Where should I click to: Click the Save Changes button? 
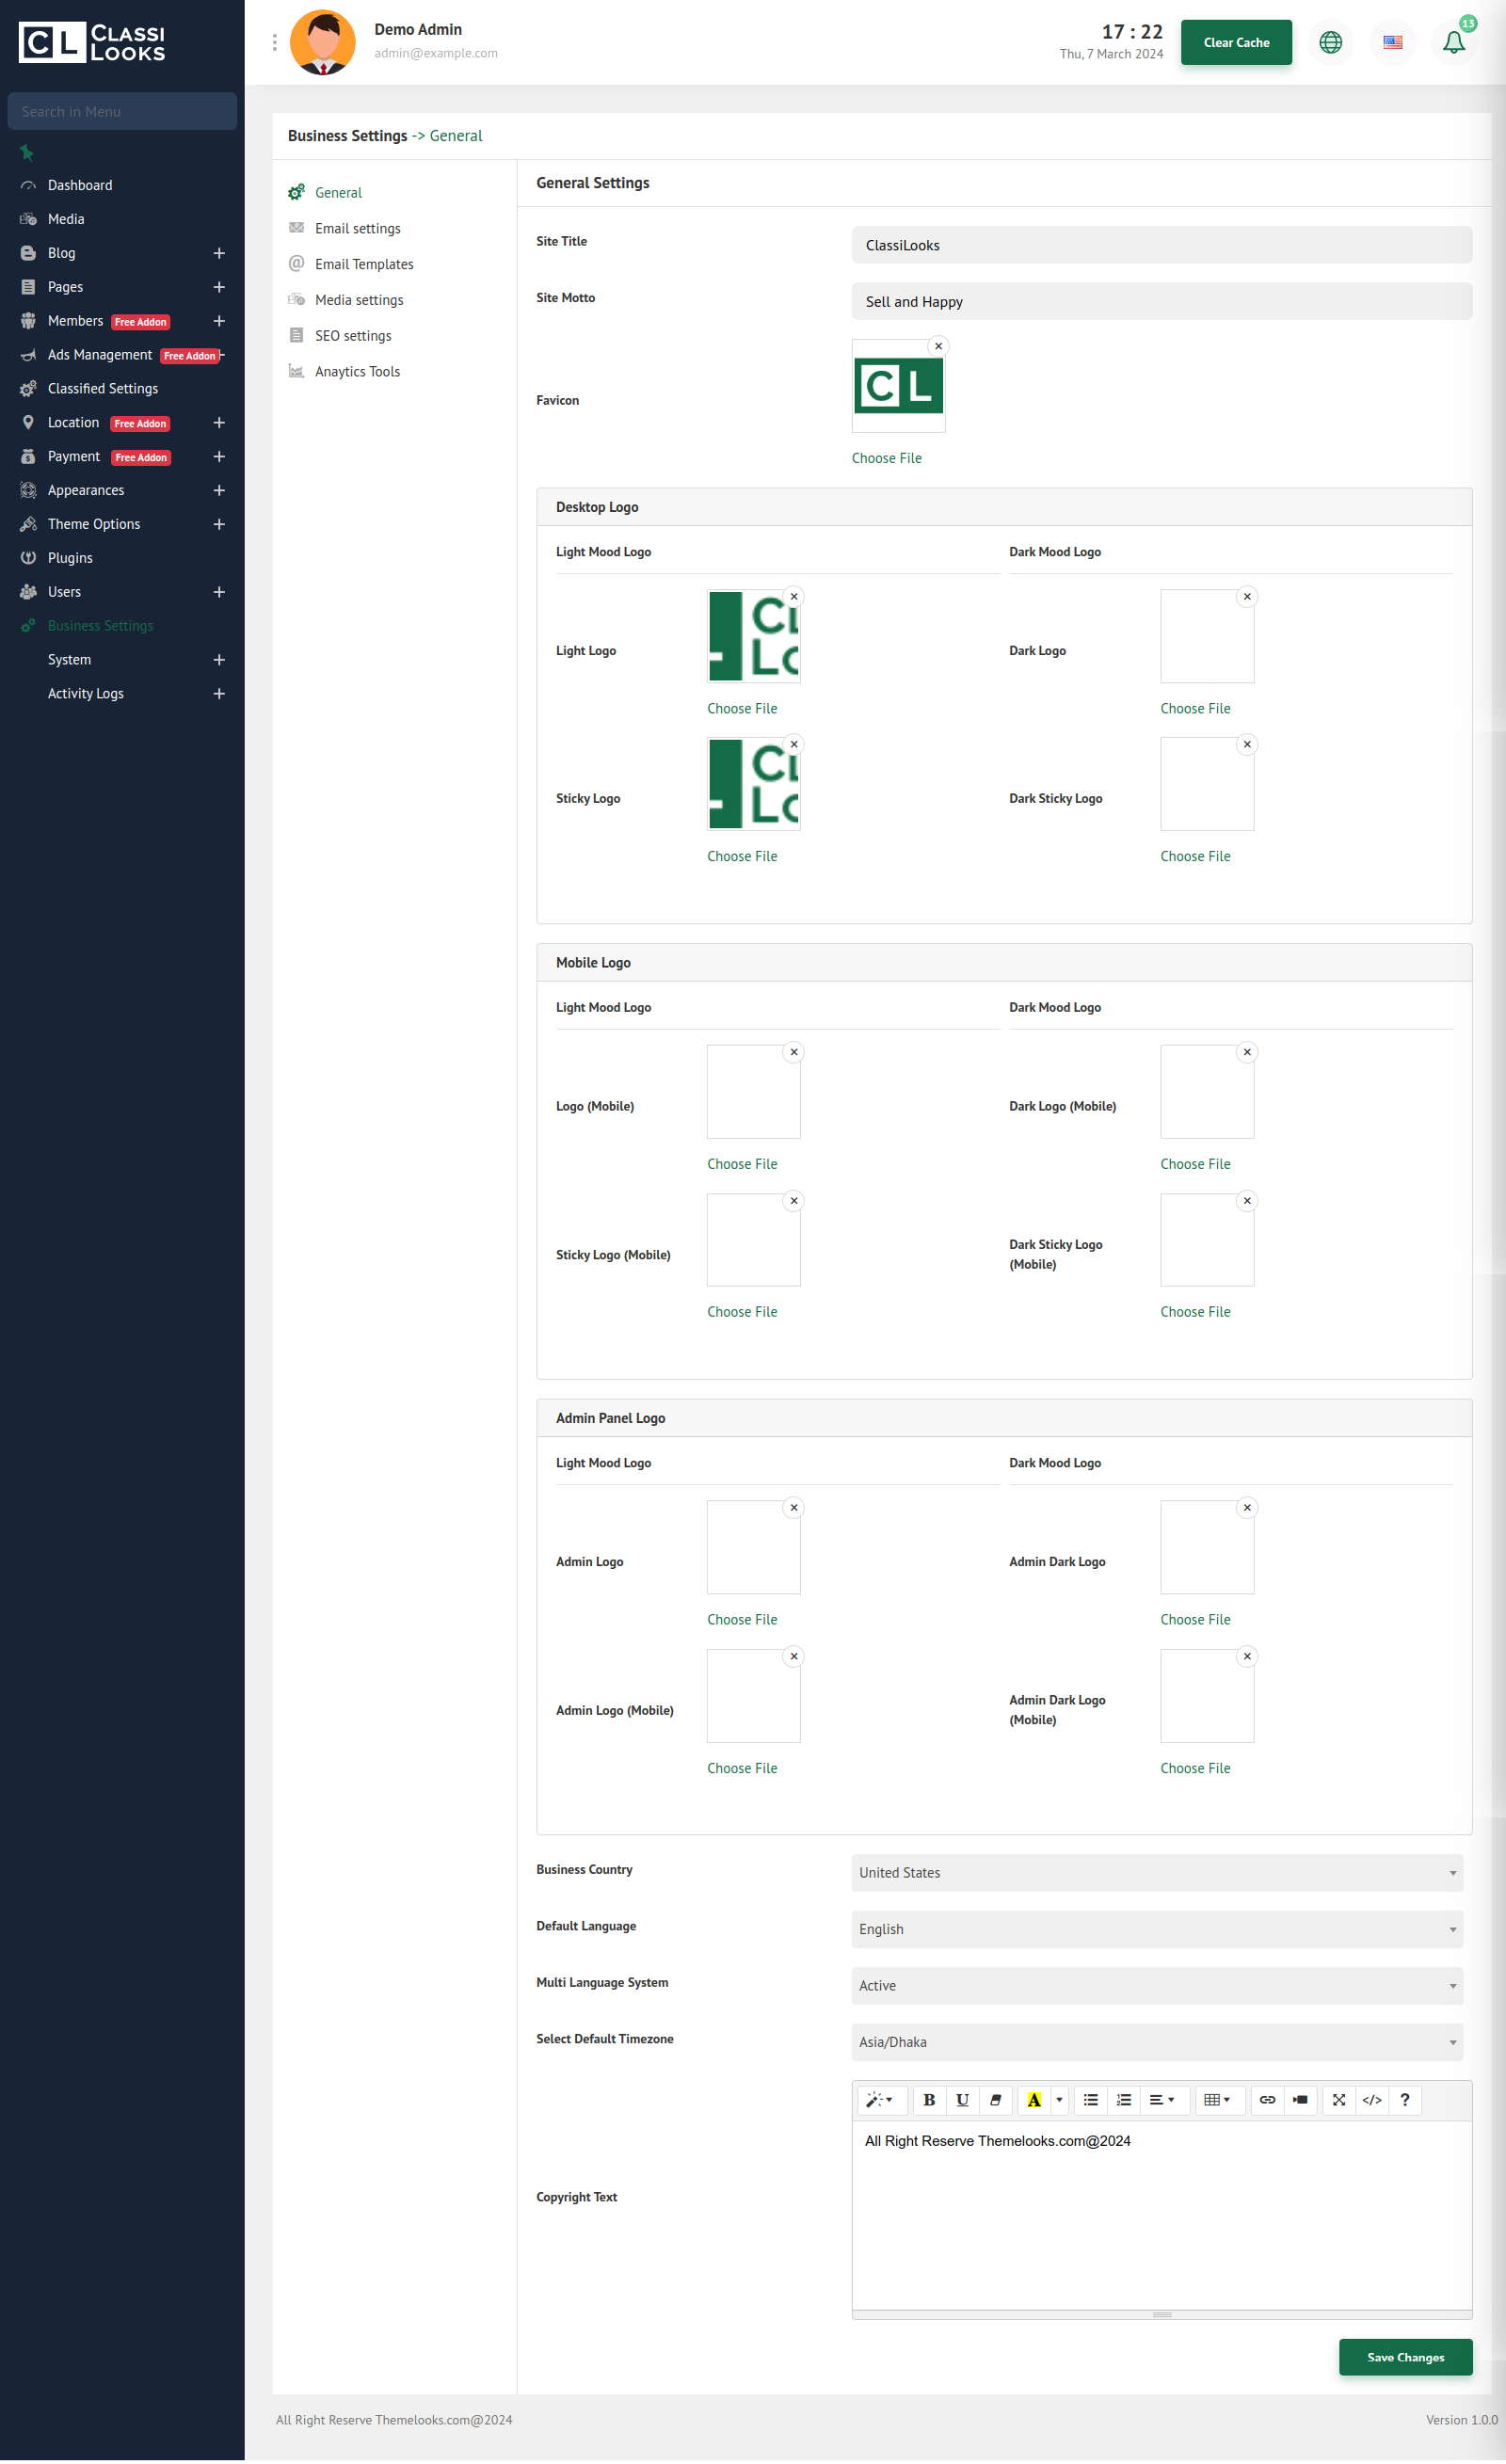(x=1405, y=2357)
